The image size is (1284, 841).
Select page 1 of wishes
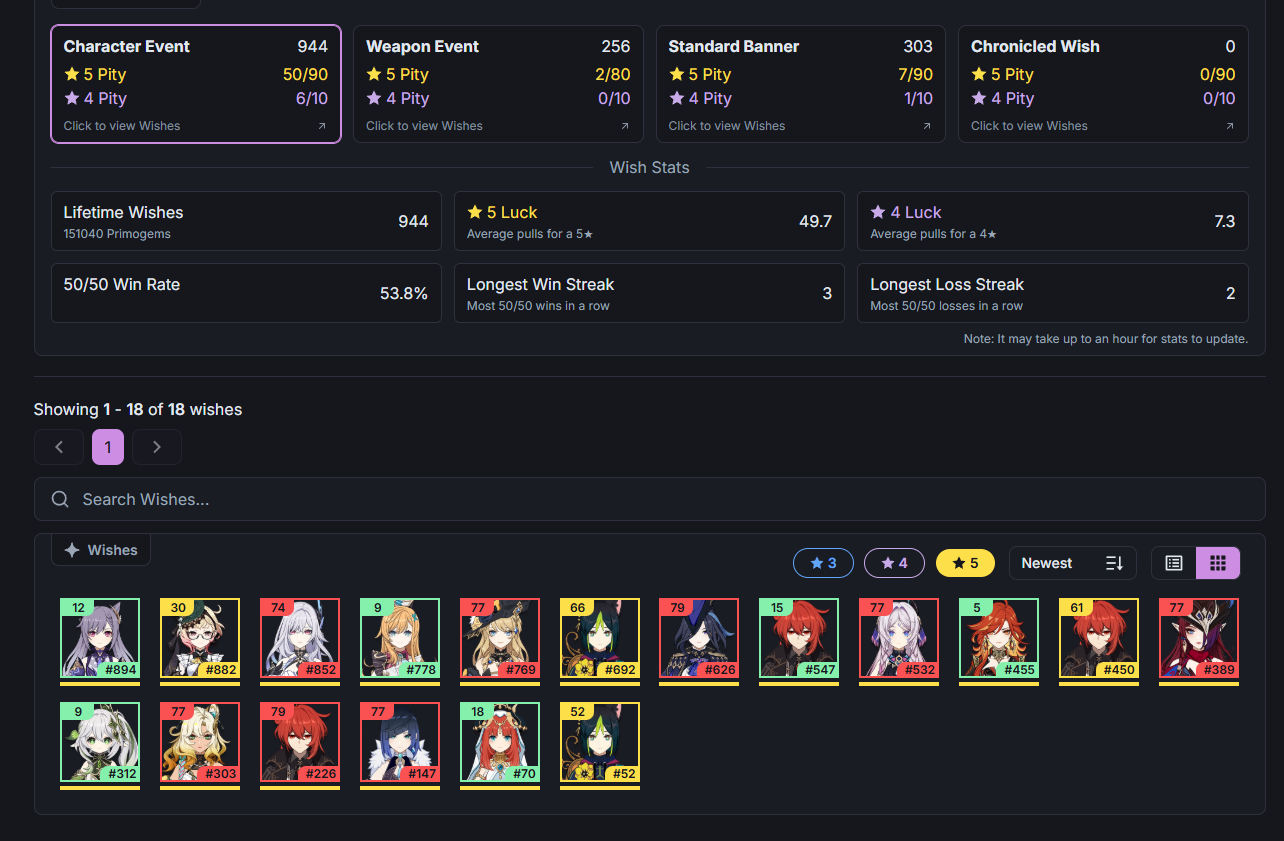(x=108, y=447)
